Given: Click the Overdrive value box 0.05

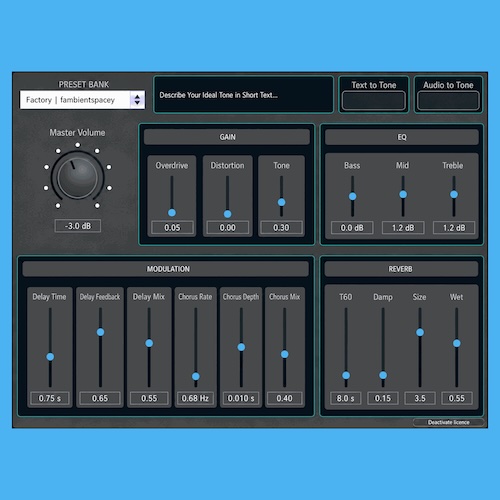Looking at the screenshot, I should tap(172, 228).
